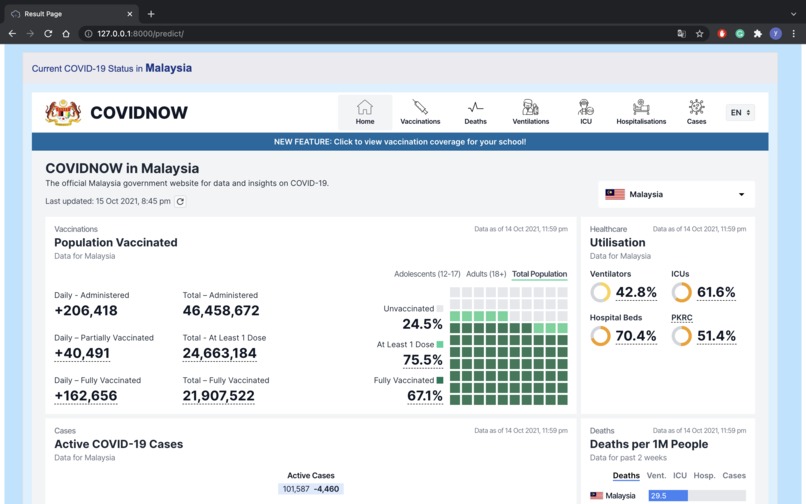Click the Fully Vaccinated dark green legend square
Image resolution: width=806 pixels, height=504 pixels.
click(x=440, y=381)
